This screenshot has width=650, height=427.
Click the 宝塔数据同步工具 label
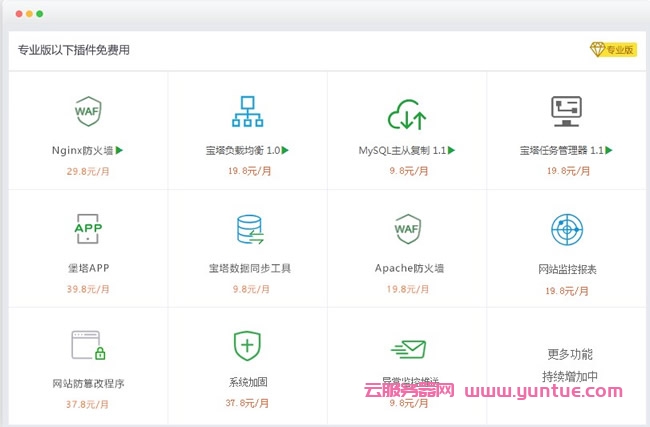pos(248,269)
